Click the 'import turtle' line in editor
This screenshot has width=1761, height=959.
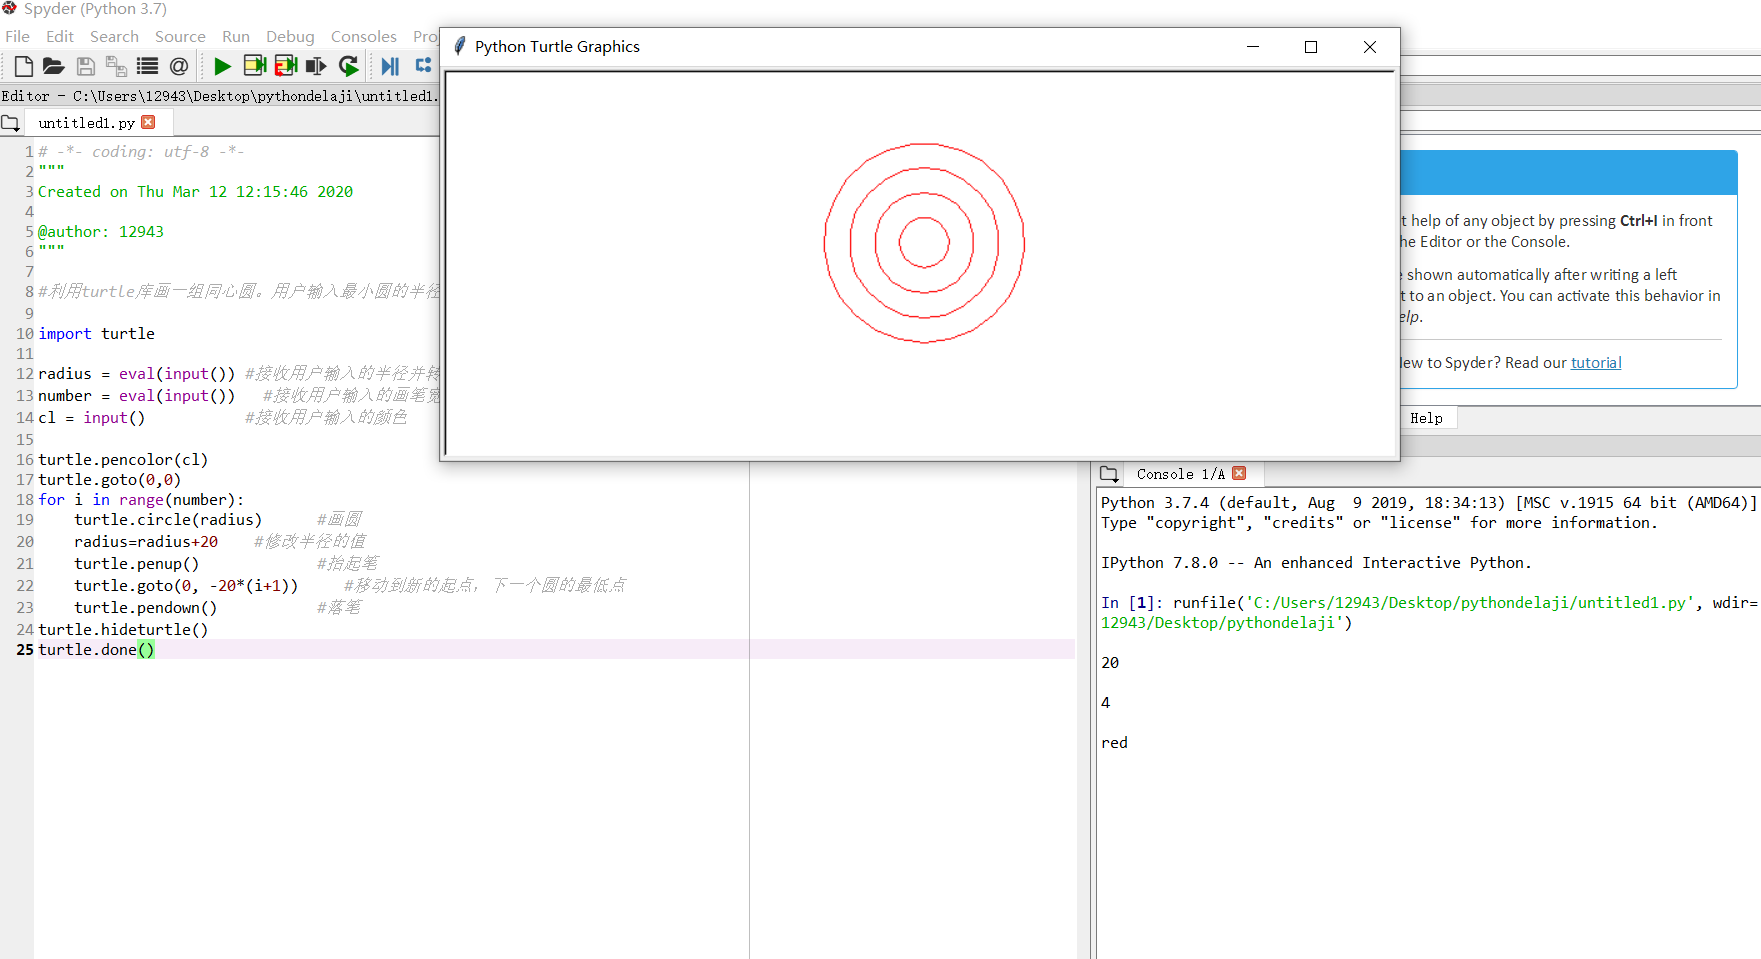pos(96,333)
